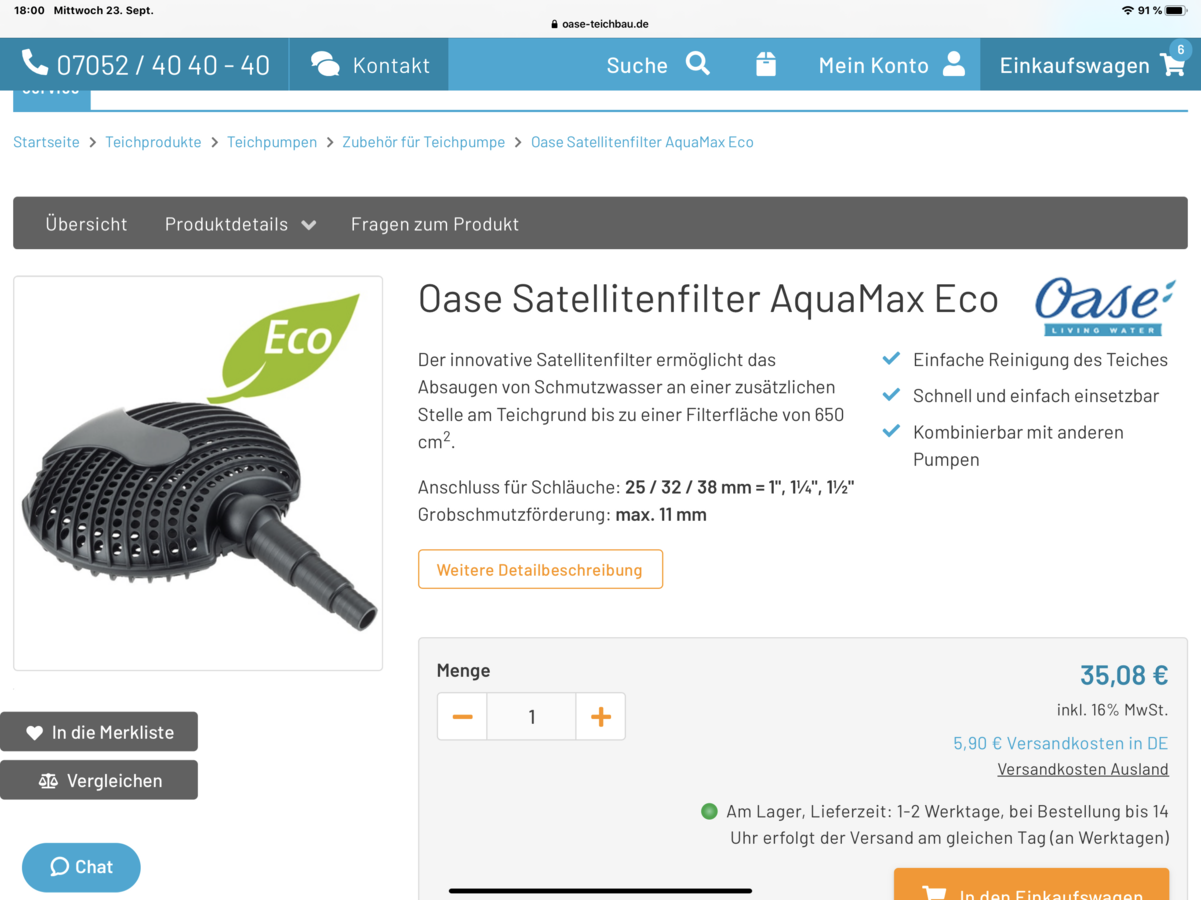Open the satellite filter product image
1201x900 pixels.
pyautogui.click(x=198, y=473)
